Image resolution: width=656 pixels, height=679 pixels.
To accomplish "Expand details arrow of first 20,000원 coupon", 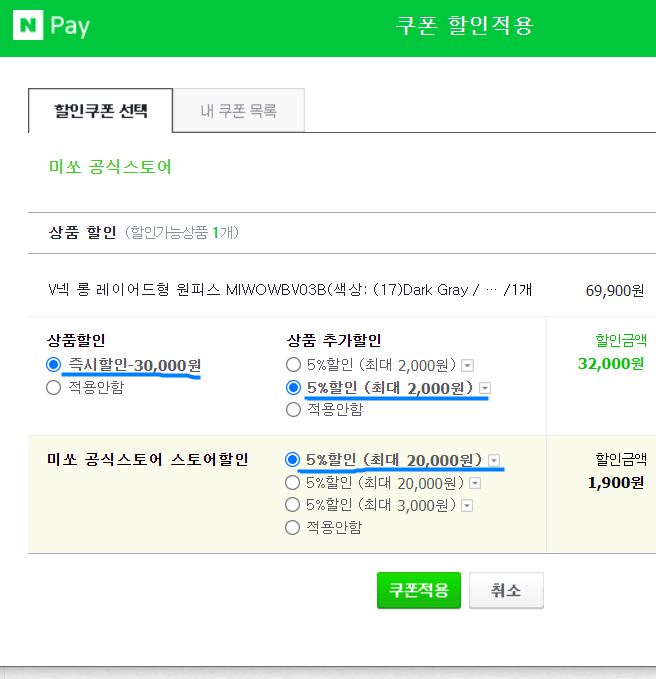I will pyautogui.click(x=494, y=460).
